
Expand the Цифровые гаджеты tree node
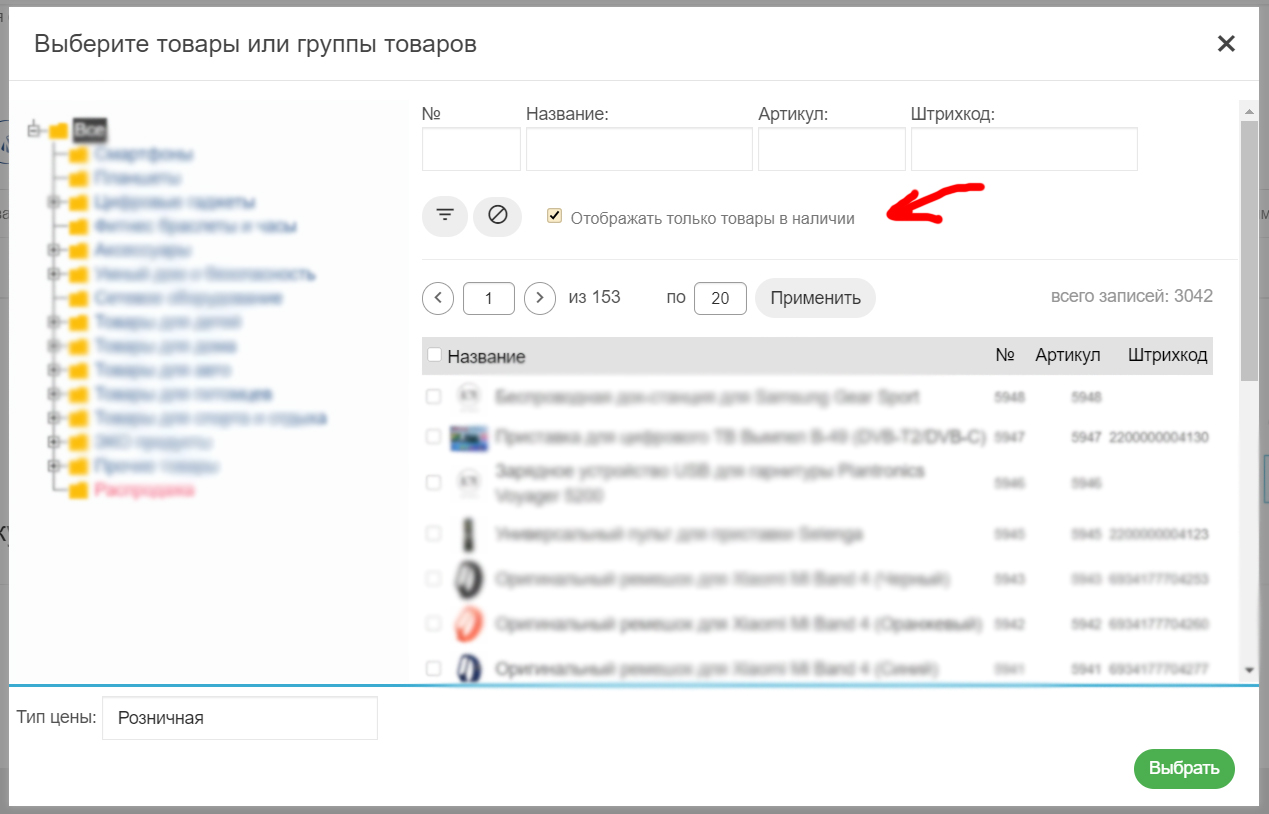coord(53,203)
